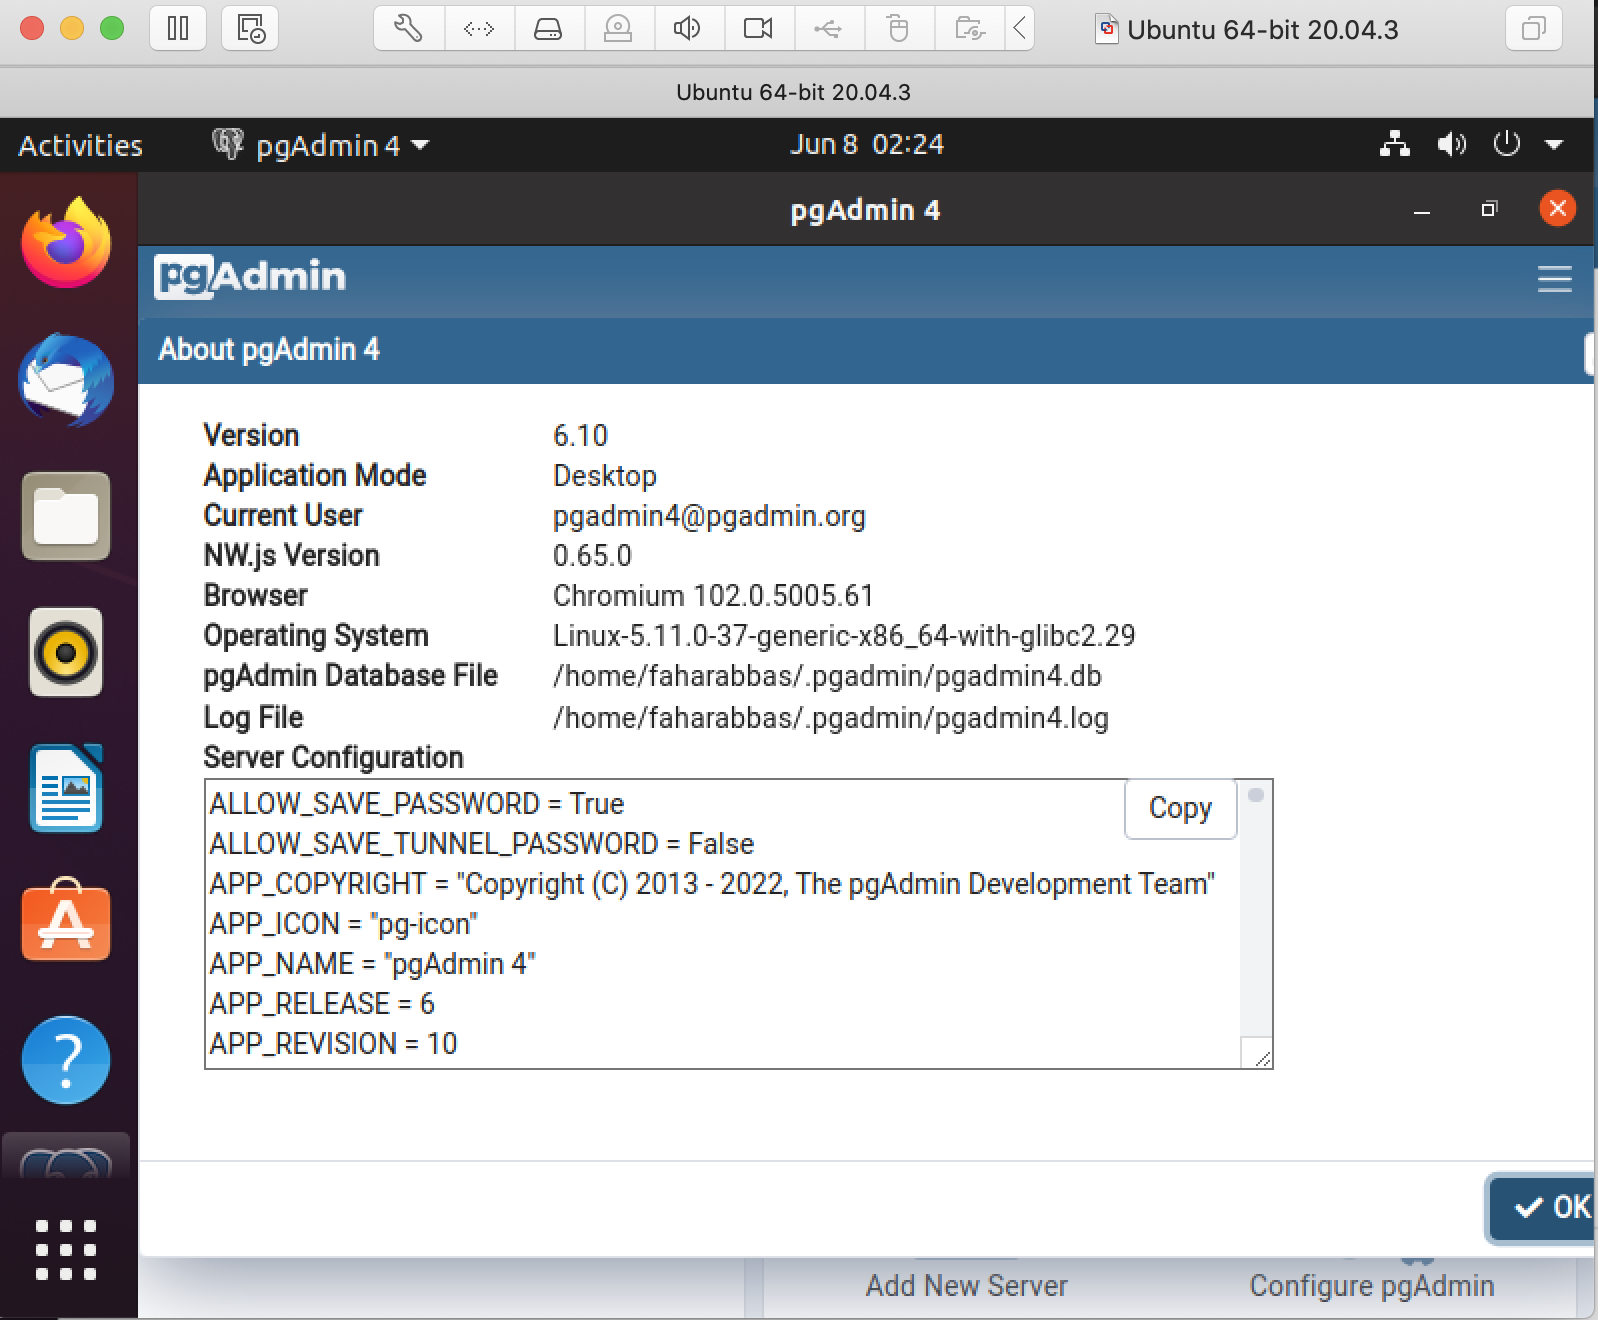The image size is (1598, 1320).
Task: Collapse the VM toolbar with left chevron
Action: (1019, 28)
